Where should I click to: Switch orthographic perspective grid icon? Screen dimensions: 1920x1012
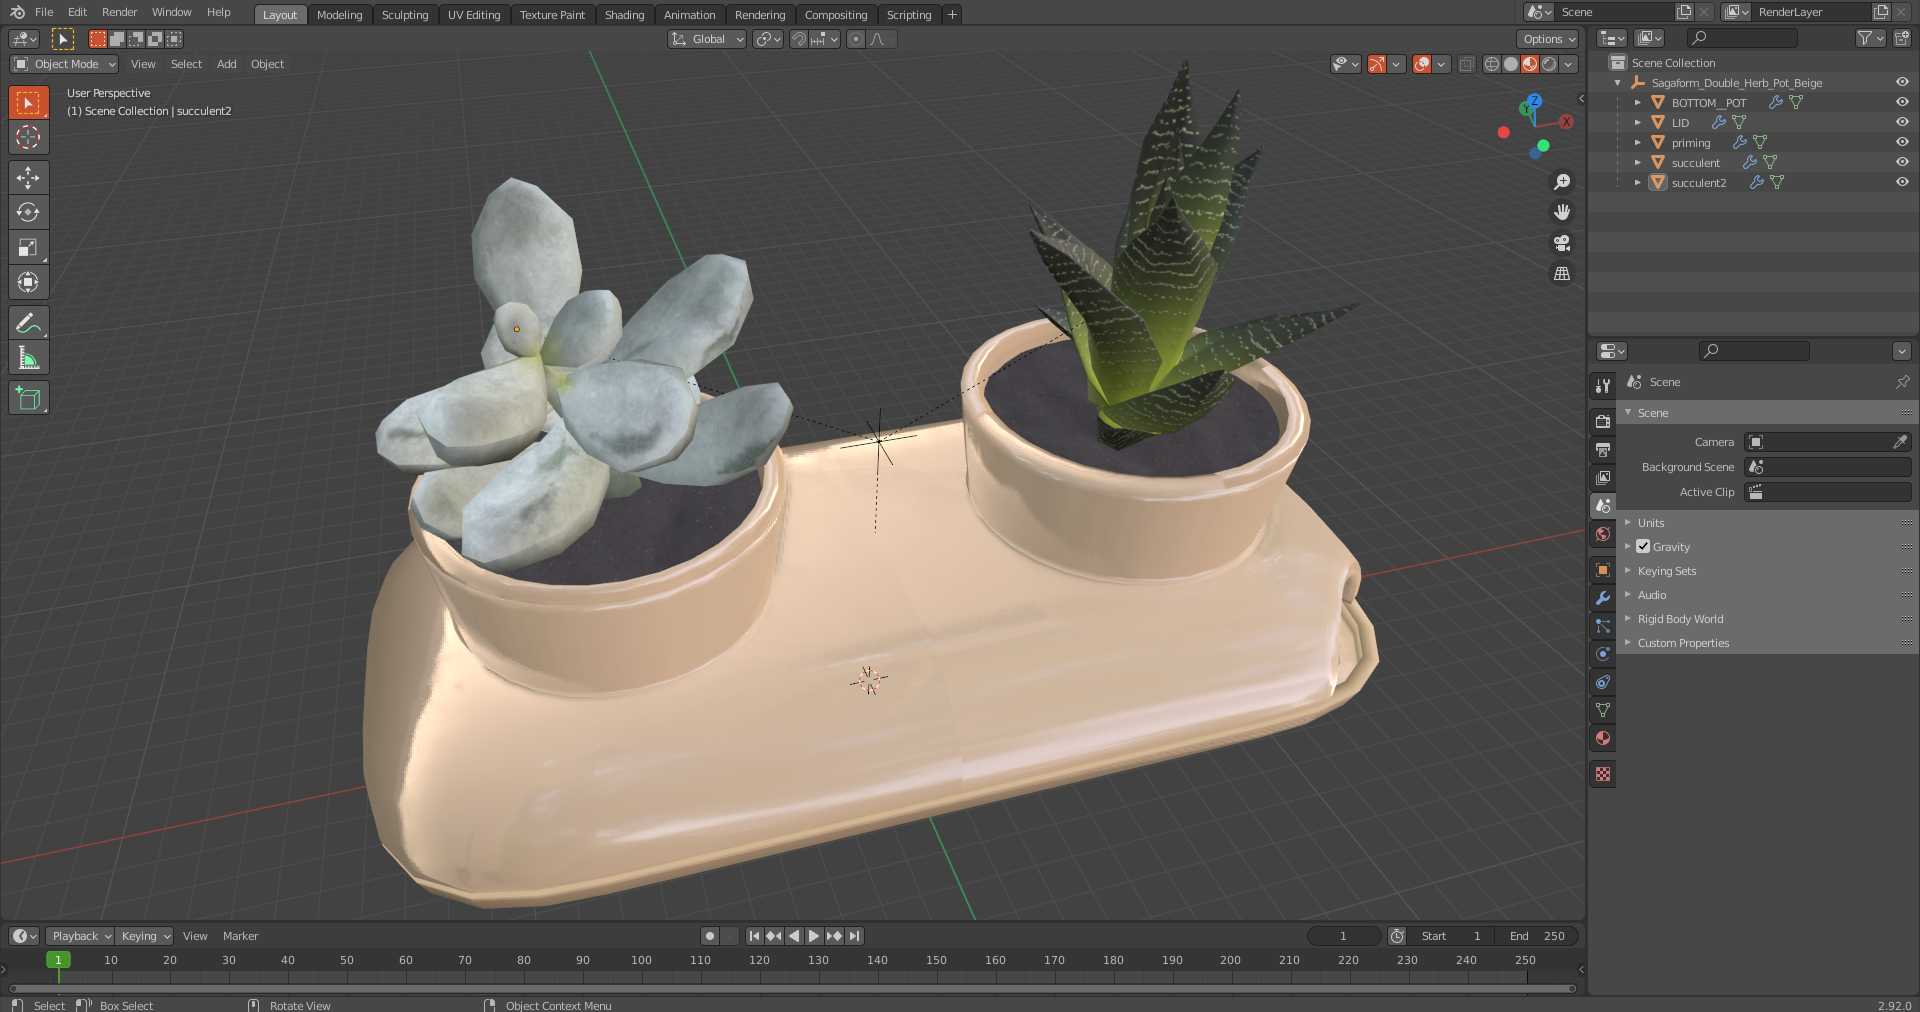[1562, 273]
